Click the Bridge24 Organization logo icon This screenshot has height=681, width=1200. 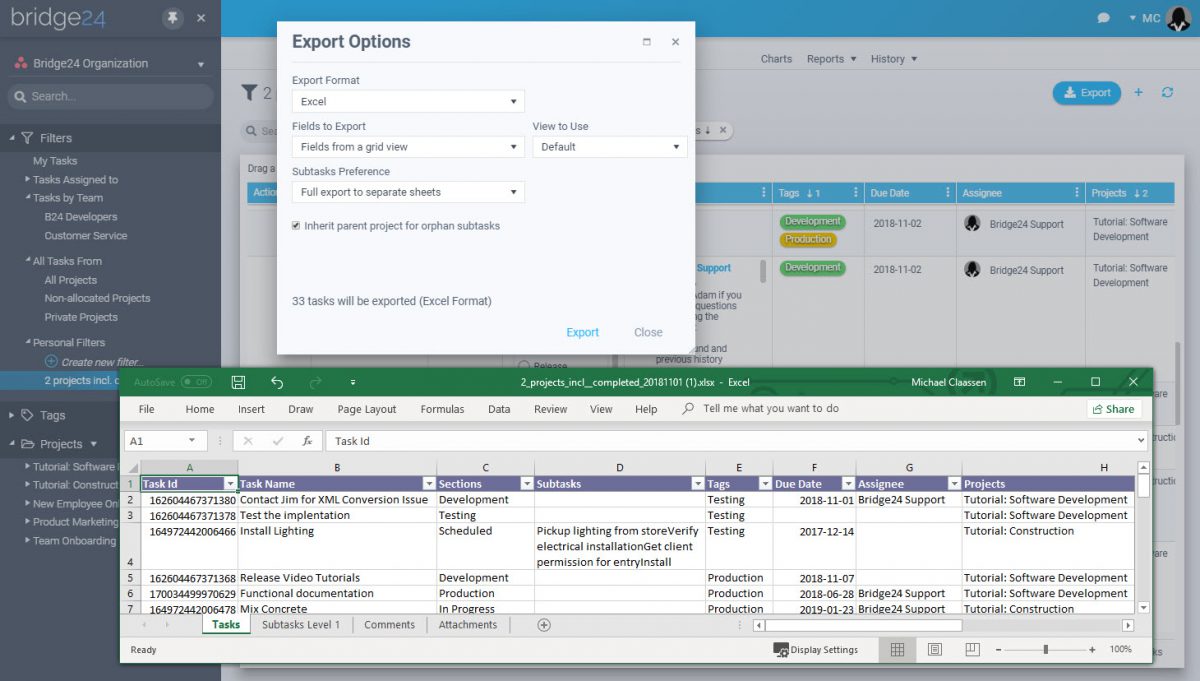21,63
